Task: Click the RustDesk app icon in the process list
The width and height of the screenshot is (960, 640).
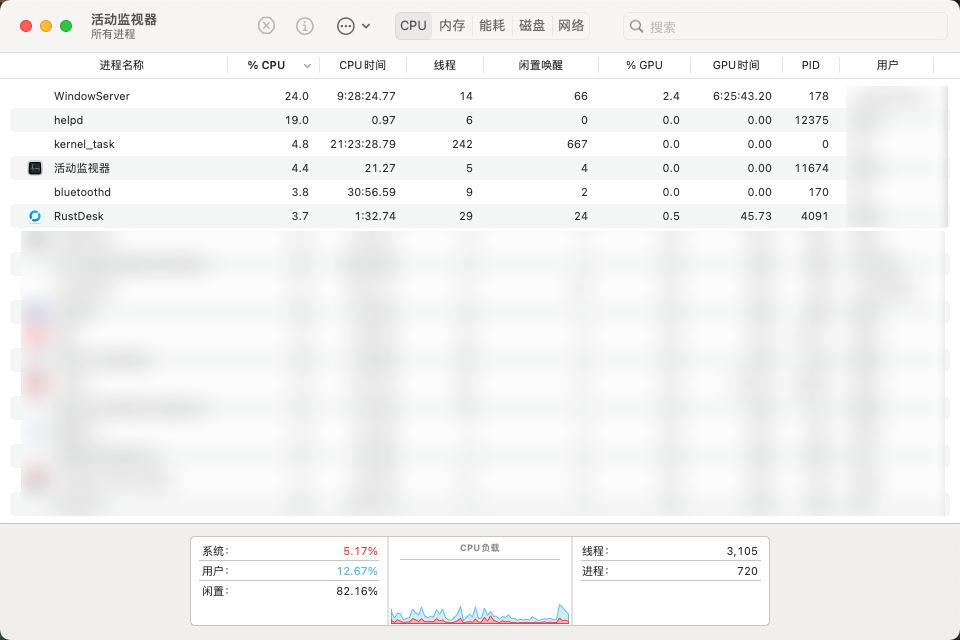Action: coord(33,215)
